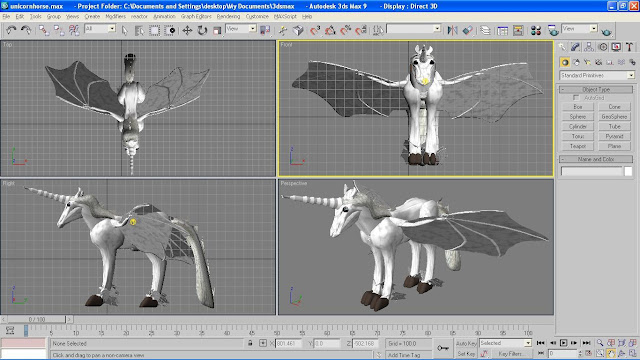Click the Add Time Tag label
This screenshot has height=360, width=640.
coord(404,355)
